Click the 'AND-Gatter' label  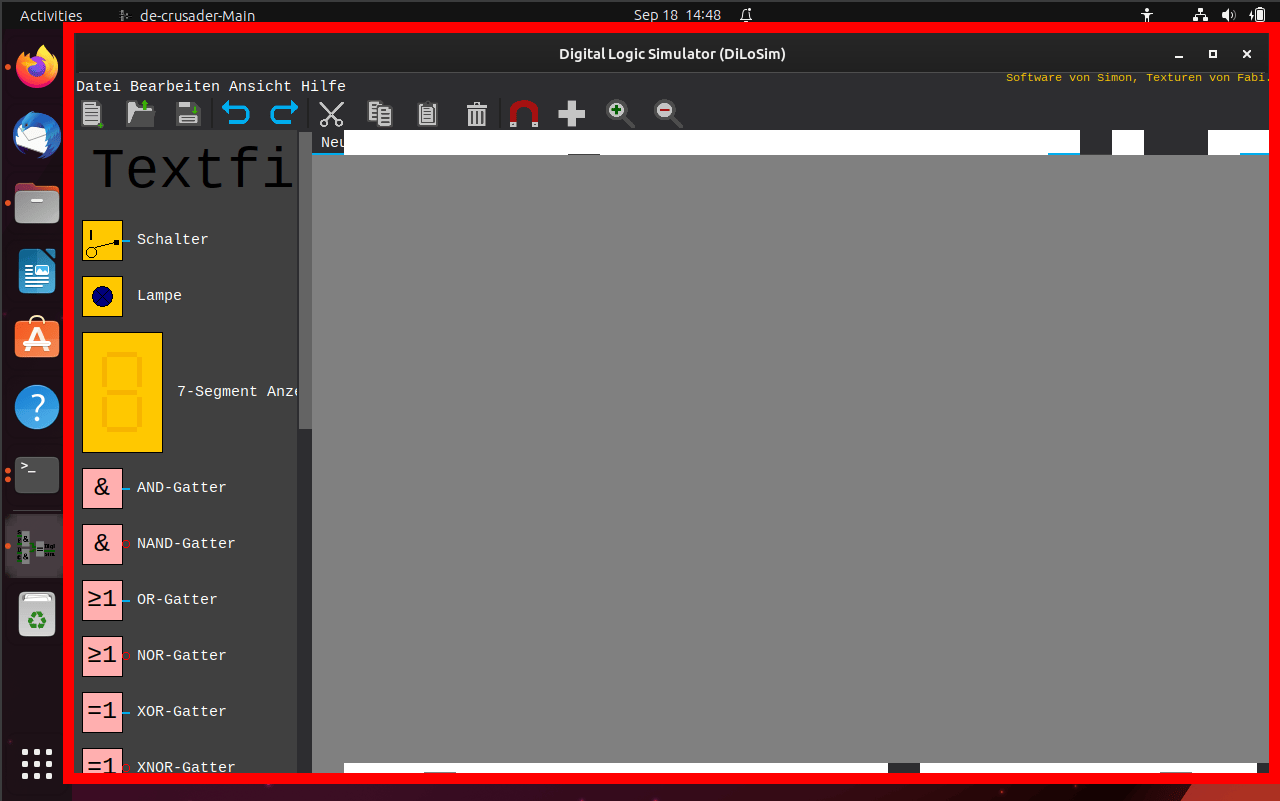tap(181, 488)
